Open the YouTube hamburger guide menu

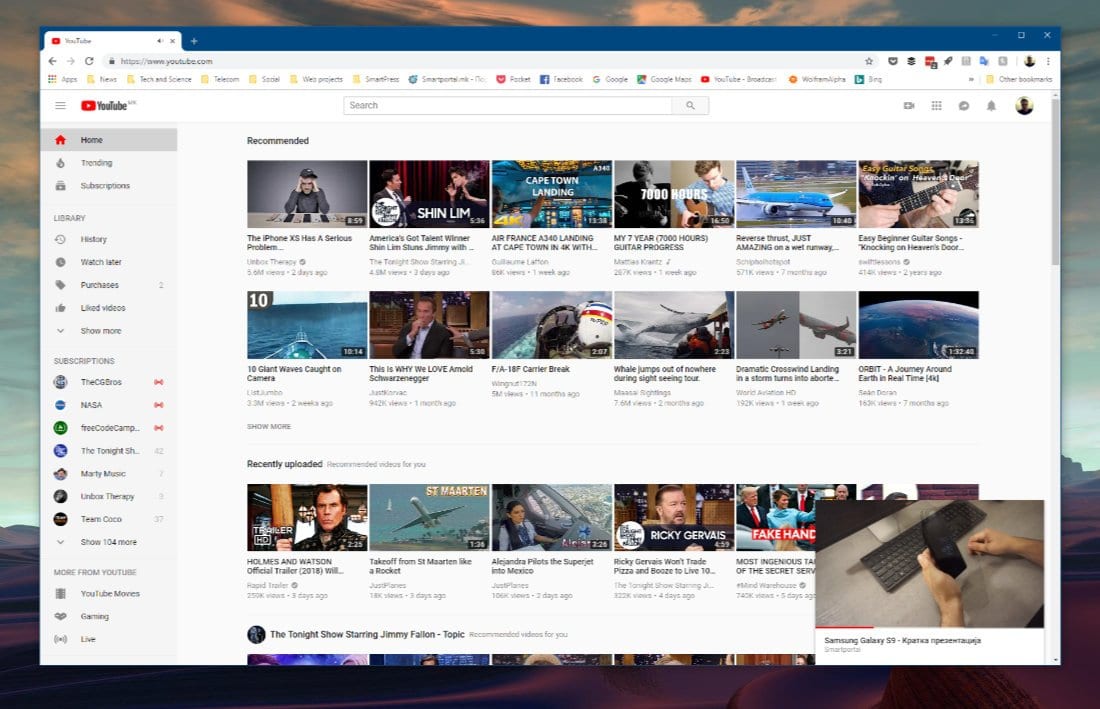pos(60,106)
